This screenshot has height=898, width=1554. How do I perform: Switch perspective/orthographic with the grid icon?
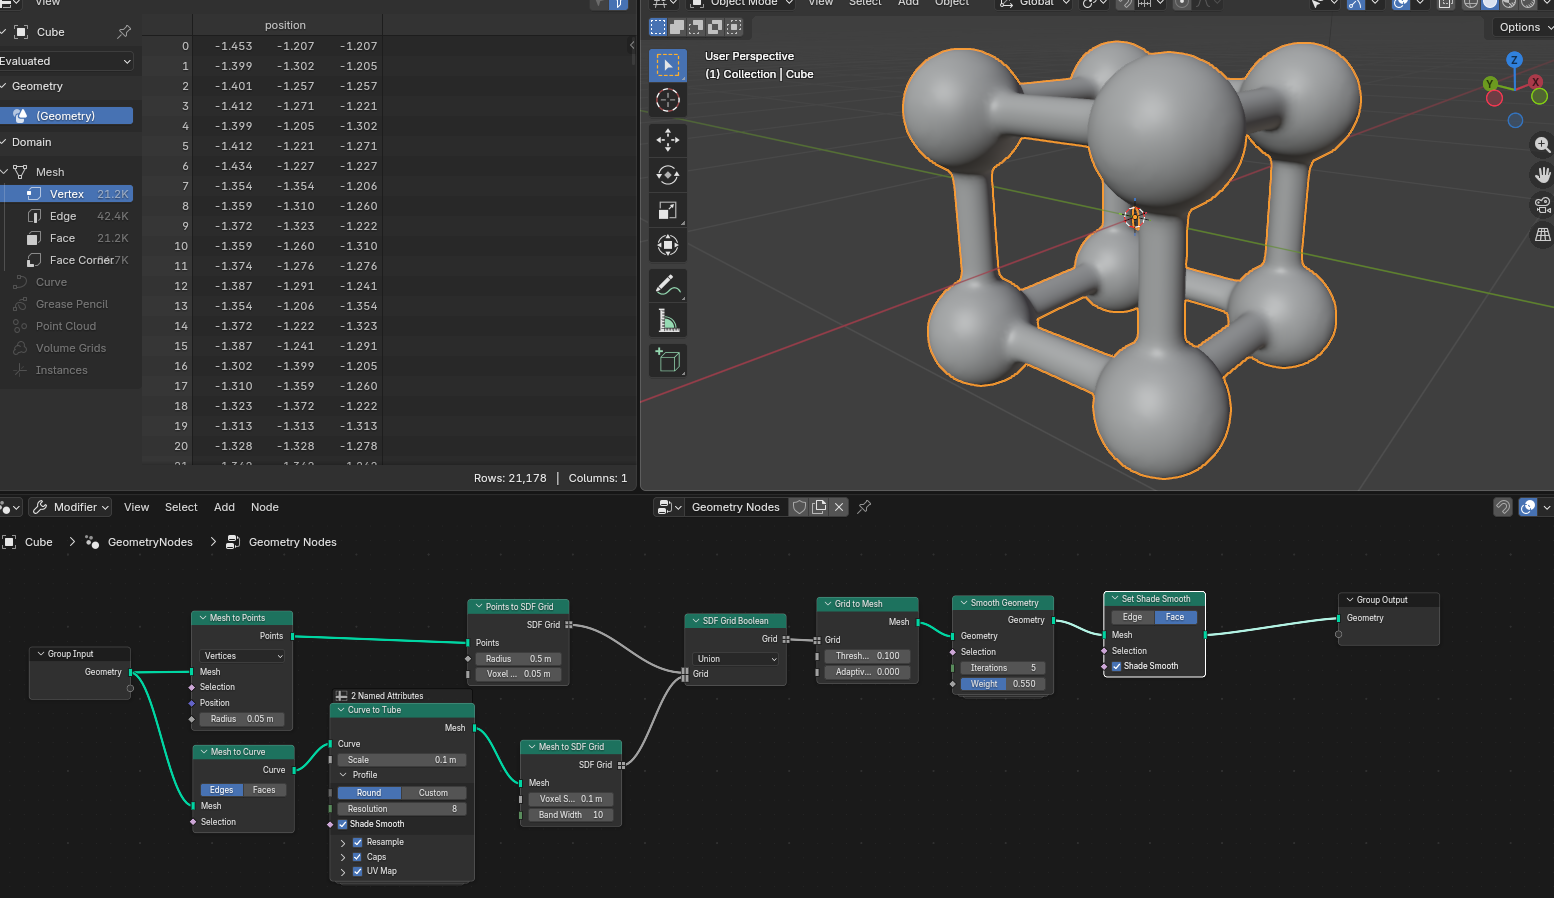coord(1542,235)
